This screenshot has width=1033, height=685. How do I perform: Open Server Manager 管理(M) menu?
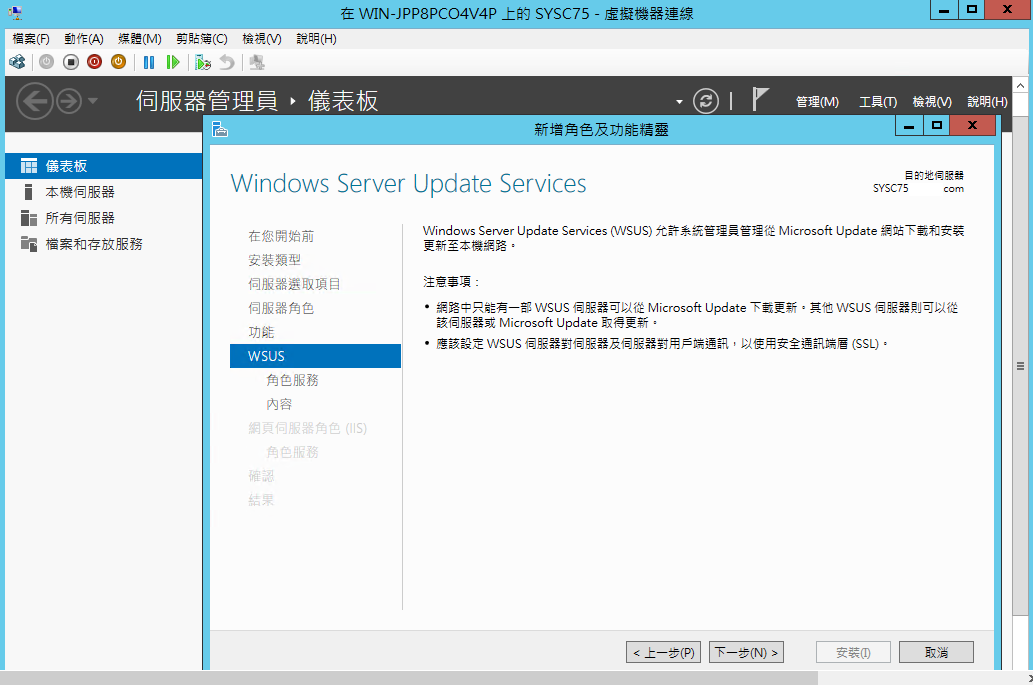817,101
